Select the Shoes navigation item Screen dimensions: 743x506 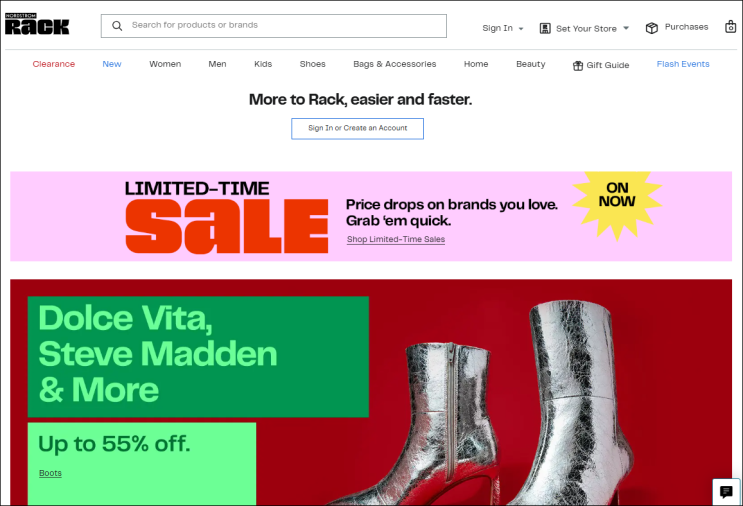(x=312, y=64)
